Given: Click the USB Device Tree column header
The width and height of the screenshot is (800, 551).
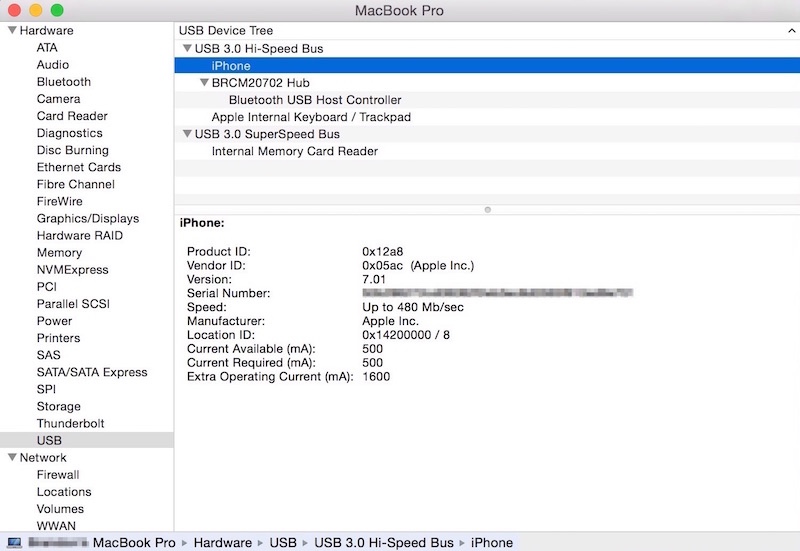Looking at the screenshot, I should [x=487, y=31].
